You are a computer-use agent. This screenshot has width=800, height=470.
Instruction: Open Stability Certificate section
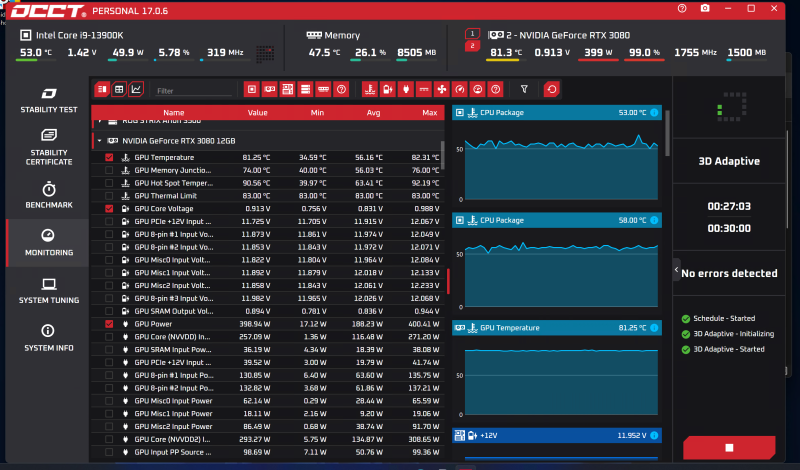click(x=48, y=147)
